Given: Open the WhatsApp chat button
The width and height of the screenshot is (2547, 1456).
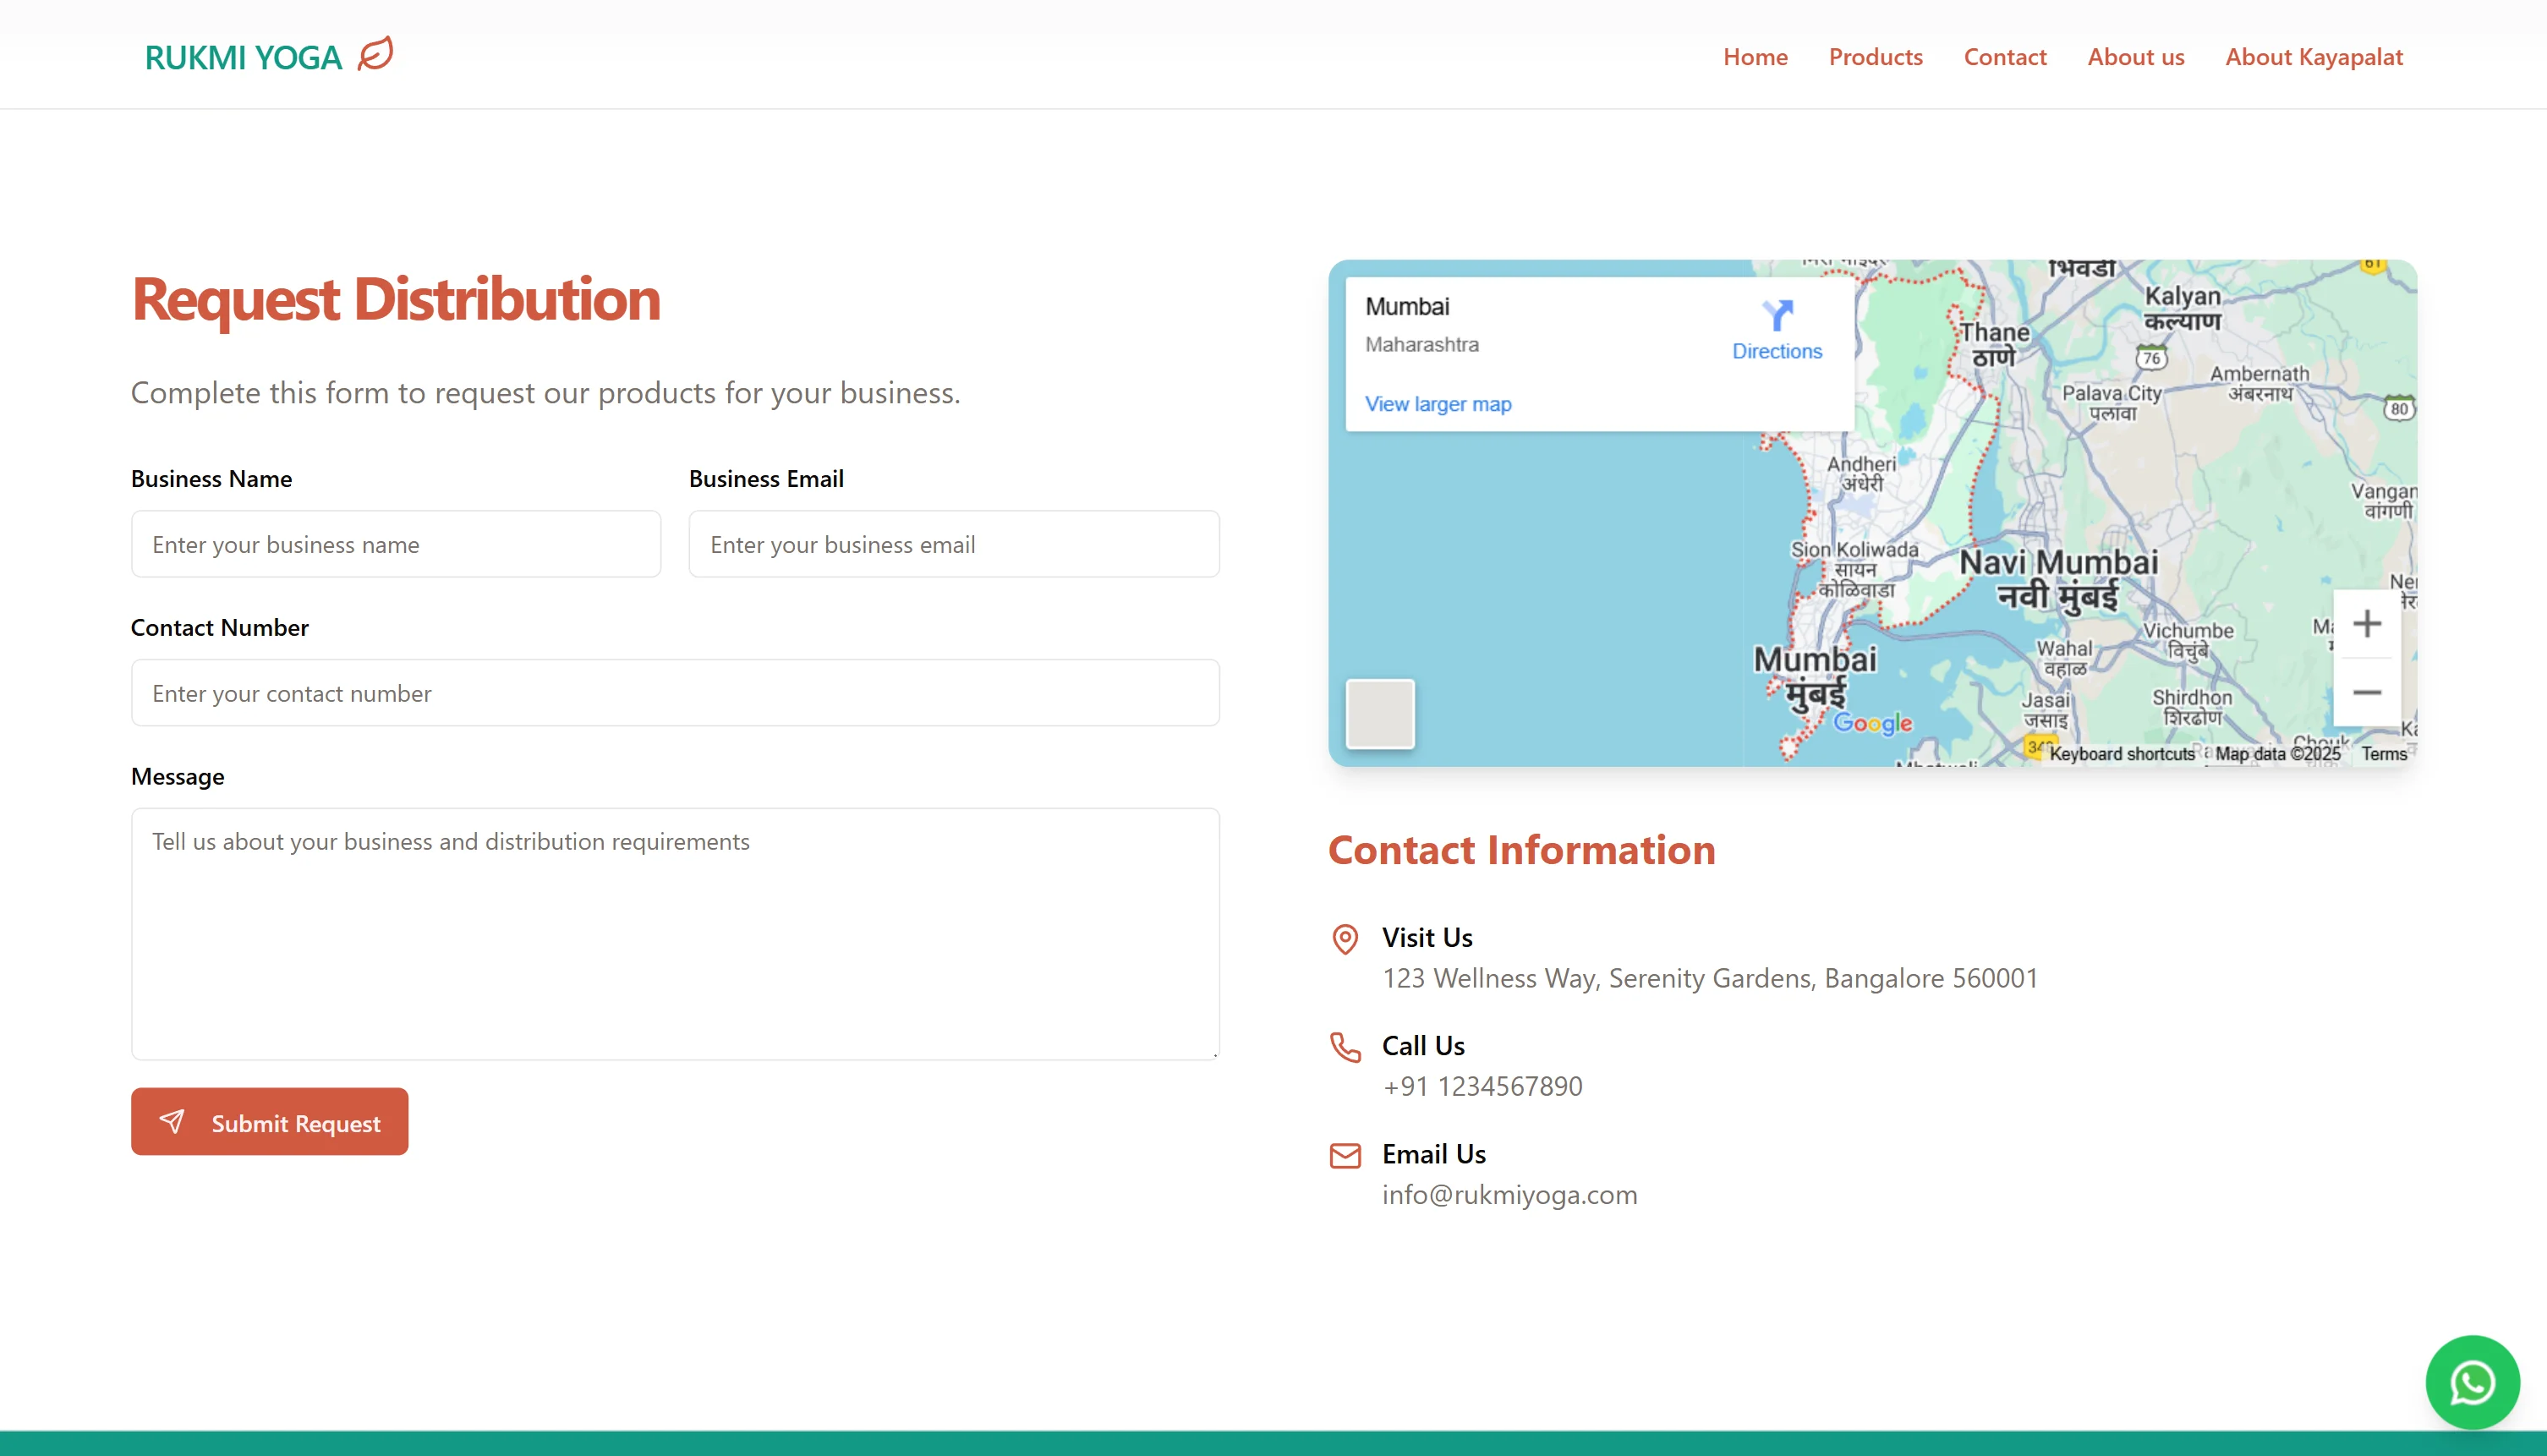Looking at the screenshot, I should 2472,1383.
